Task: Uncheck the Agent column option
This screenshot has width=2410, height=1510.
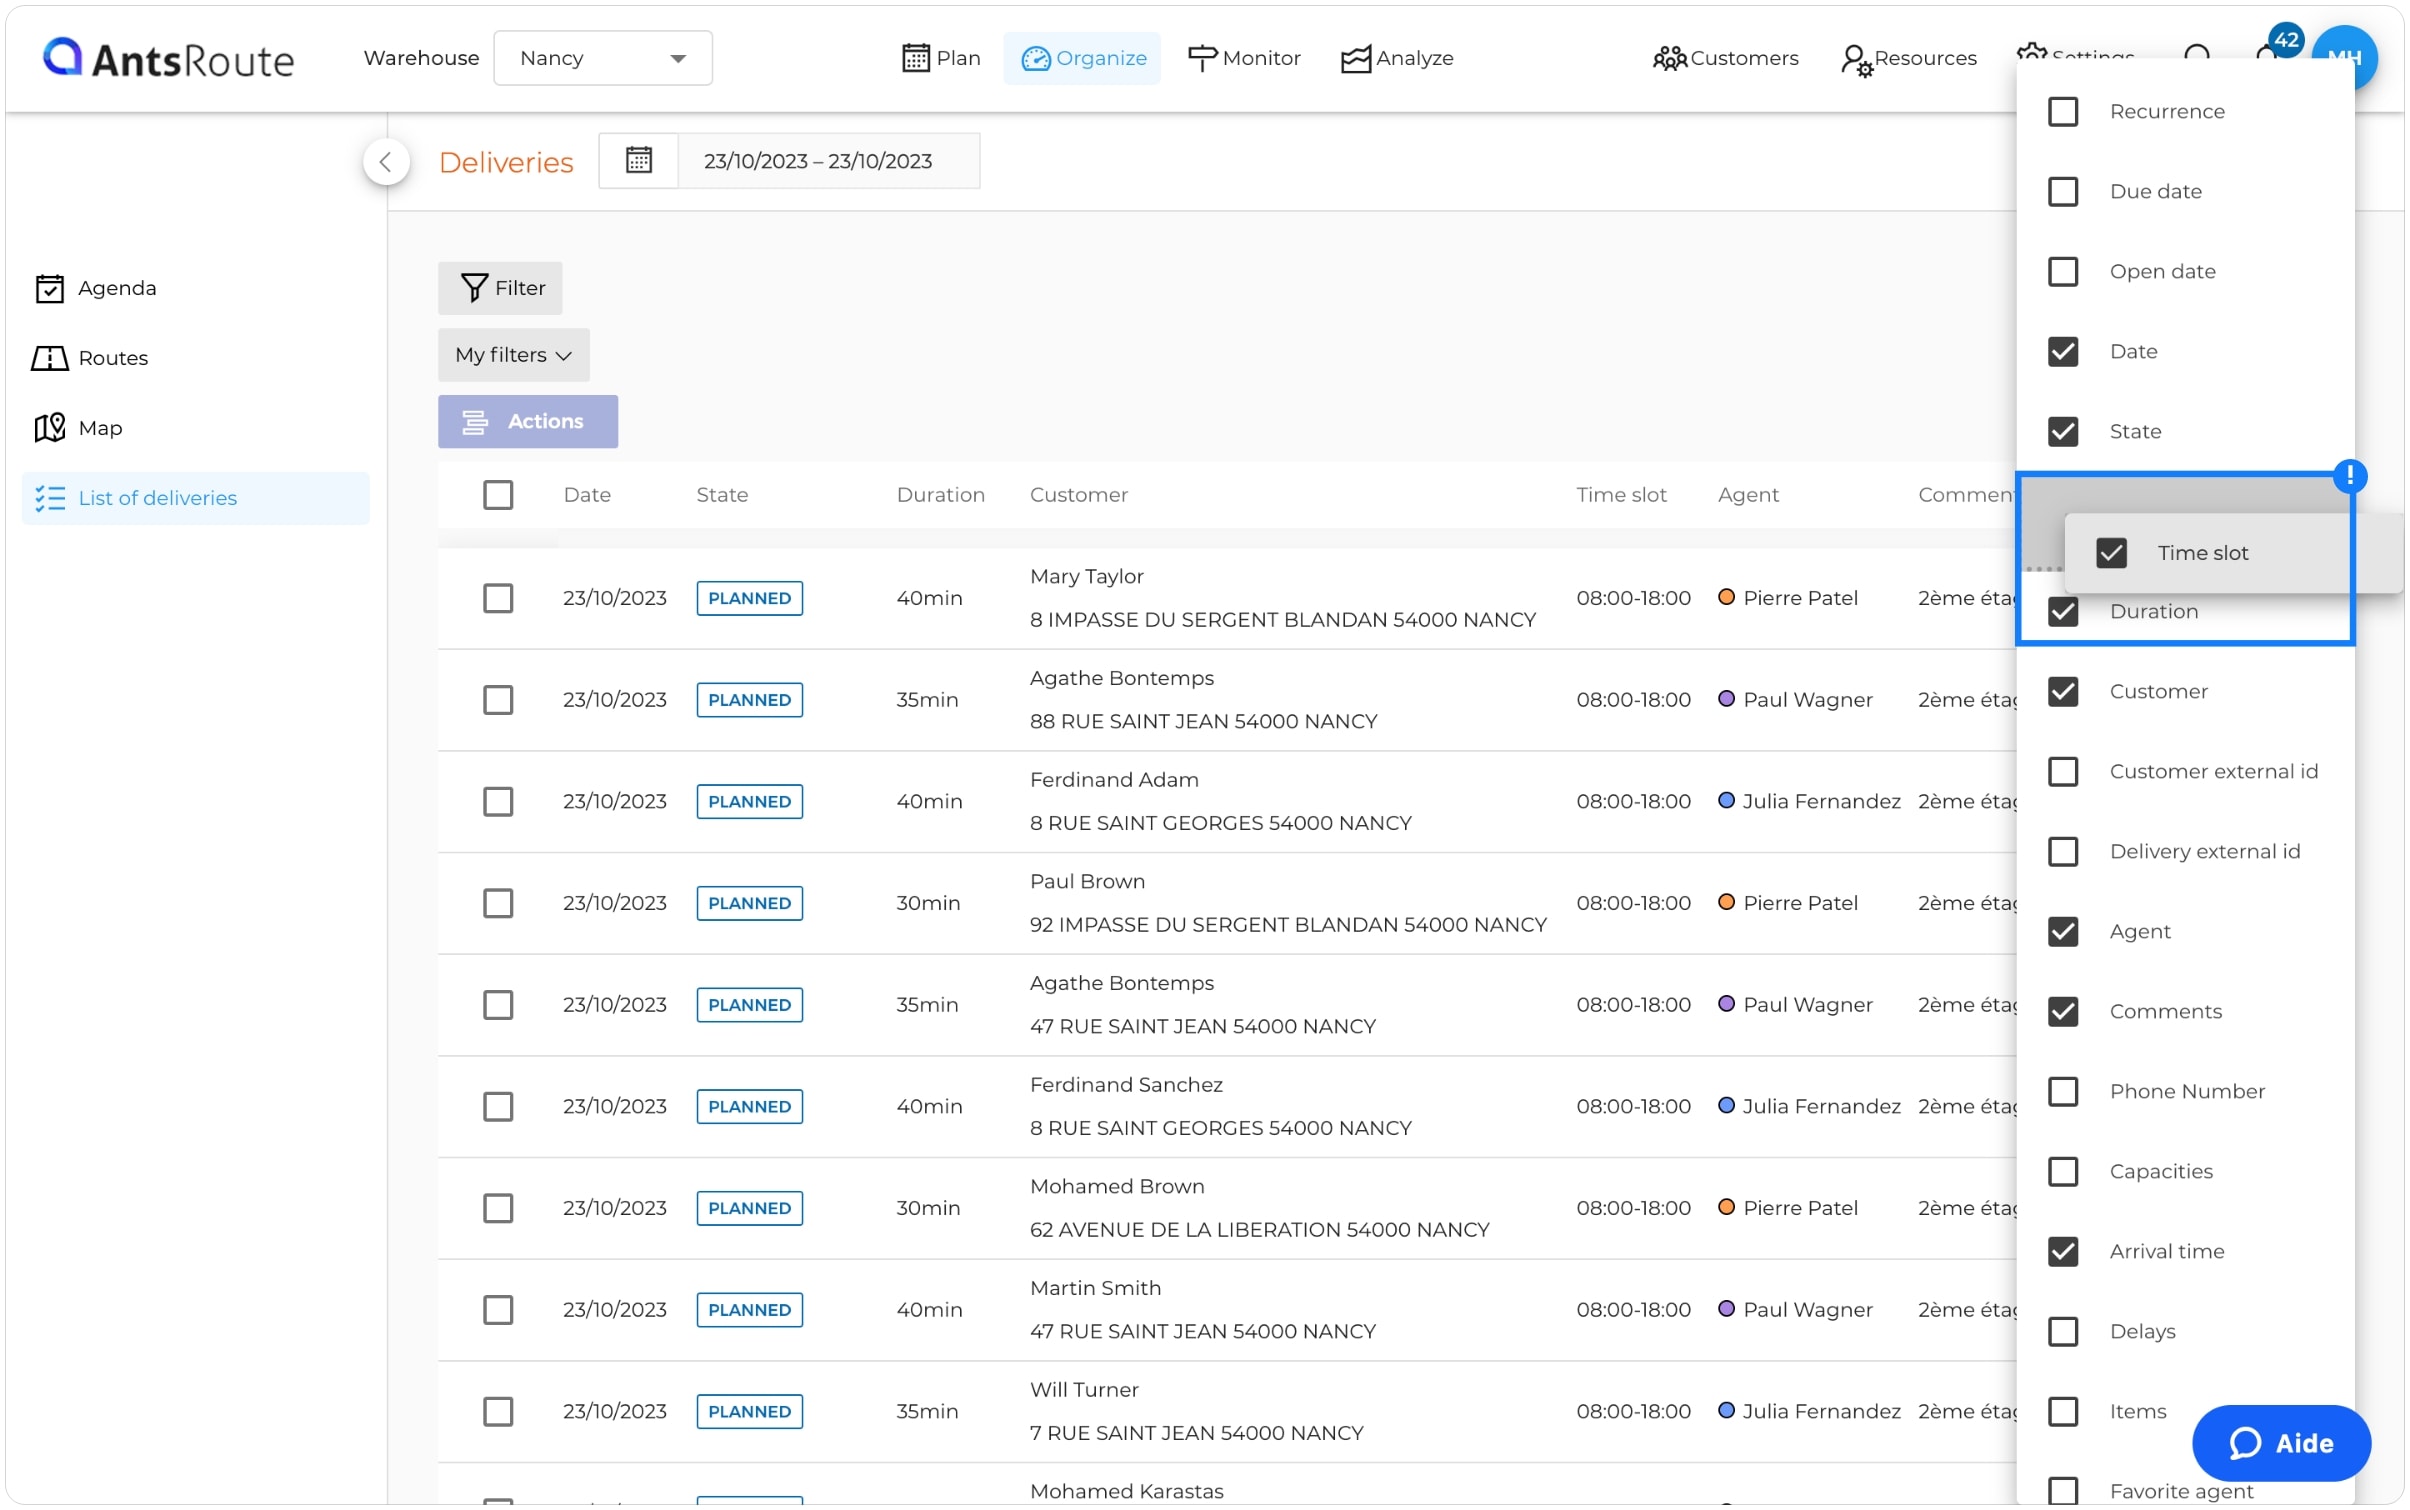Action: [x=2062, y=931]
